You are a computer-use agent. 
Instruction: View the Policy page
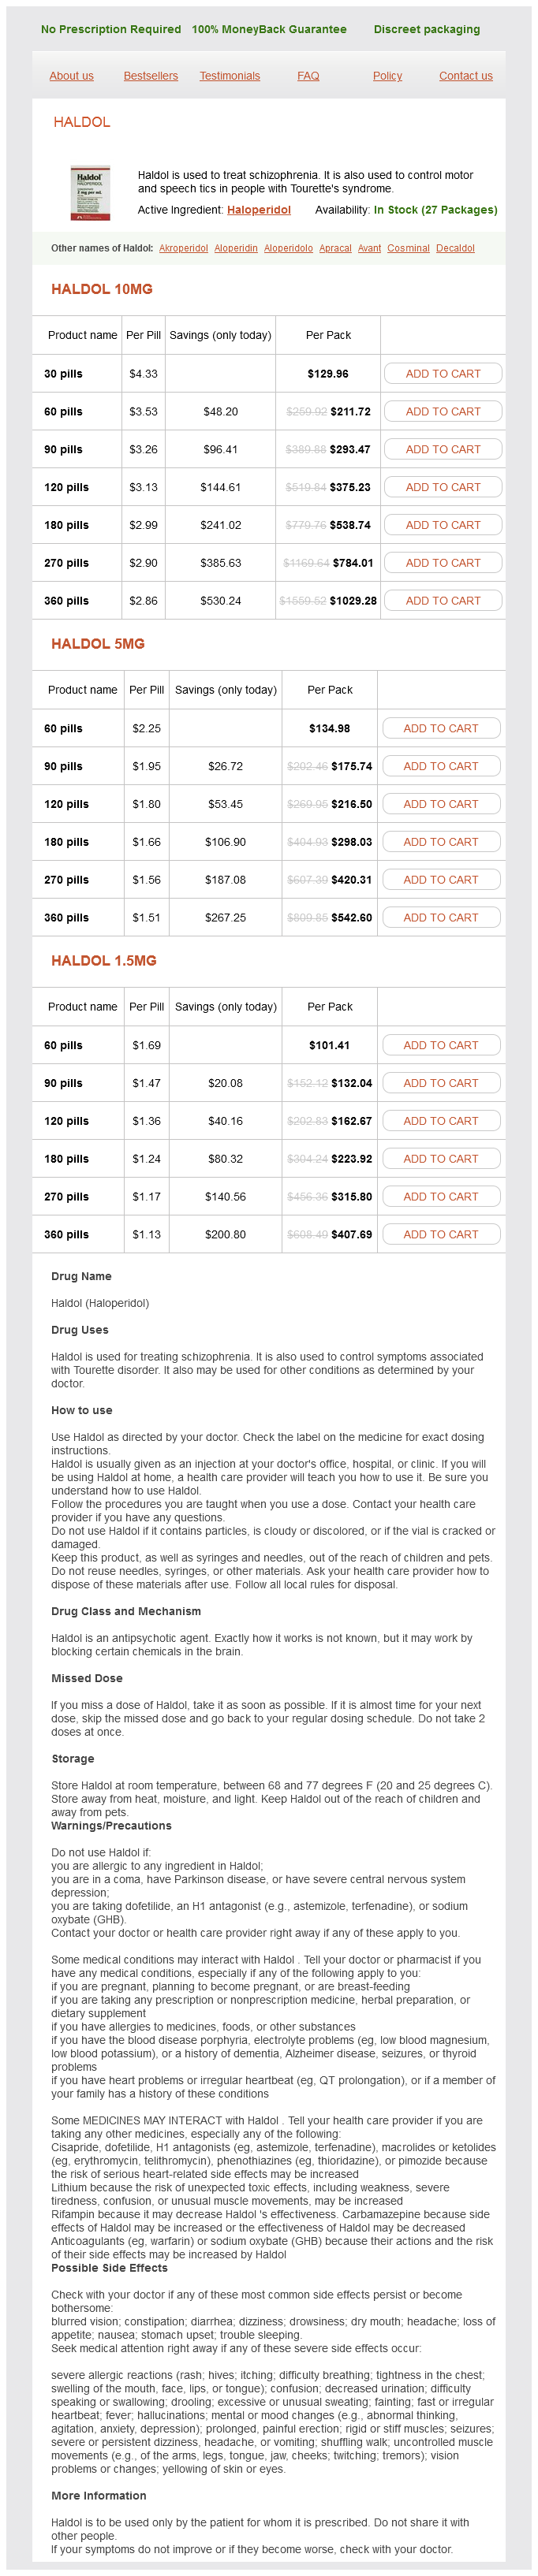[387, 76]
